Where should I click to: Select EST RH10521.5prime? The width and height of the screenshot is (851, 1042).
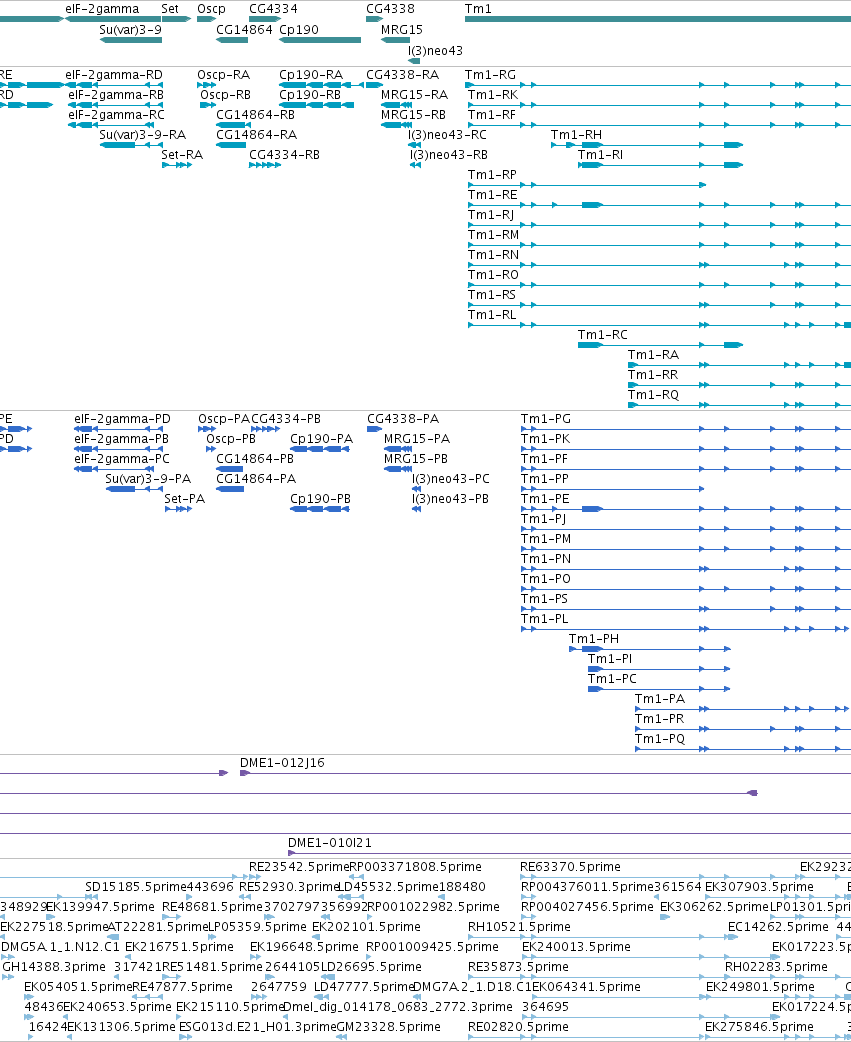[519, 926]
